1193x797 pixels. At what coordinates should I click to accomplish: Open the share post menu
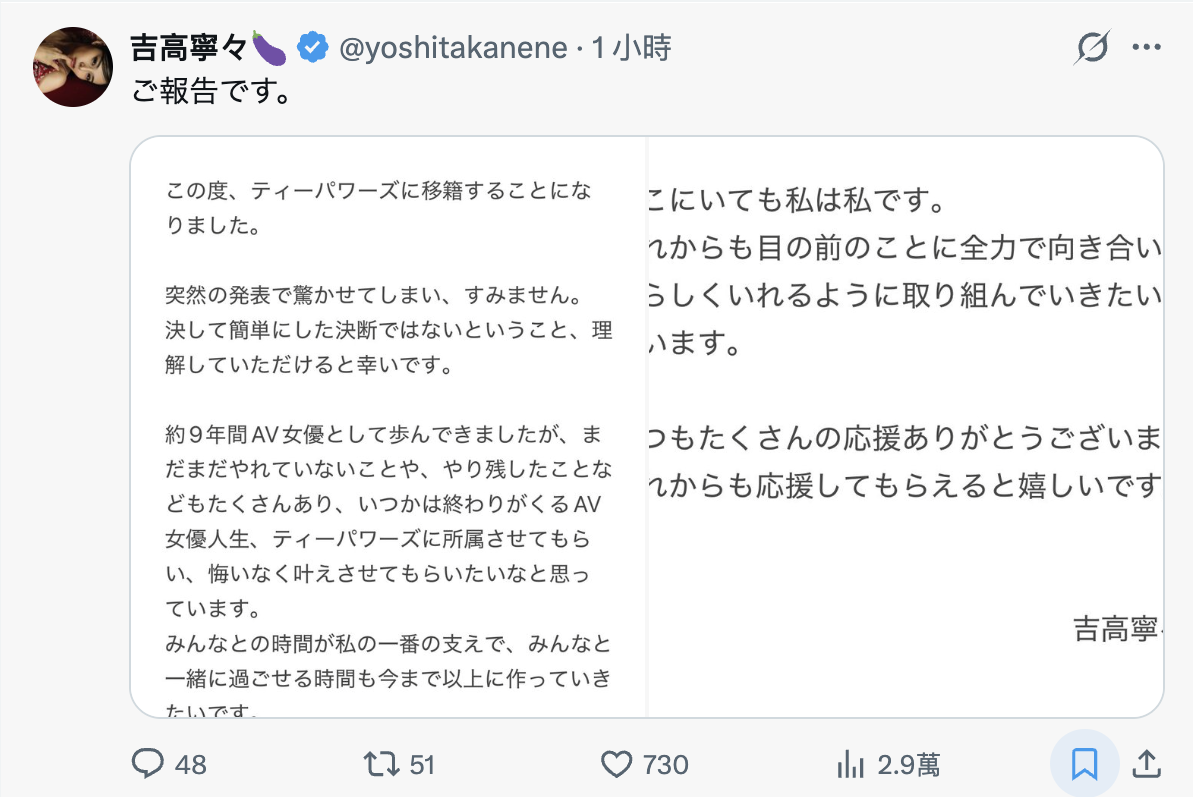[1144, 765]
